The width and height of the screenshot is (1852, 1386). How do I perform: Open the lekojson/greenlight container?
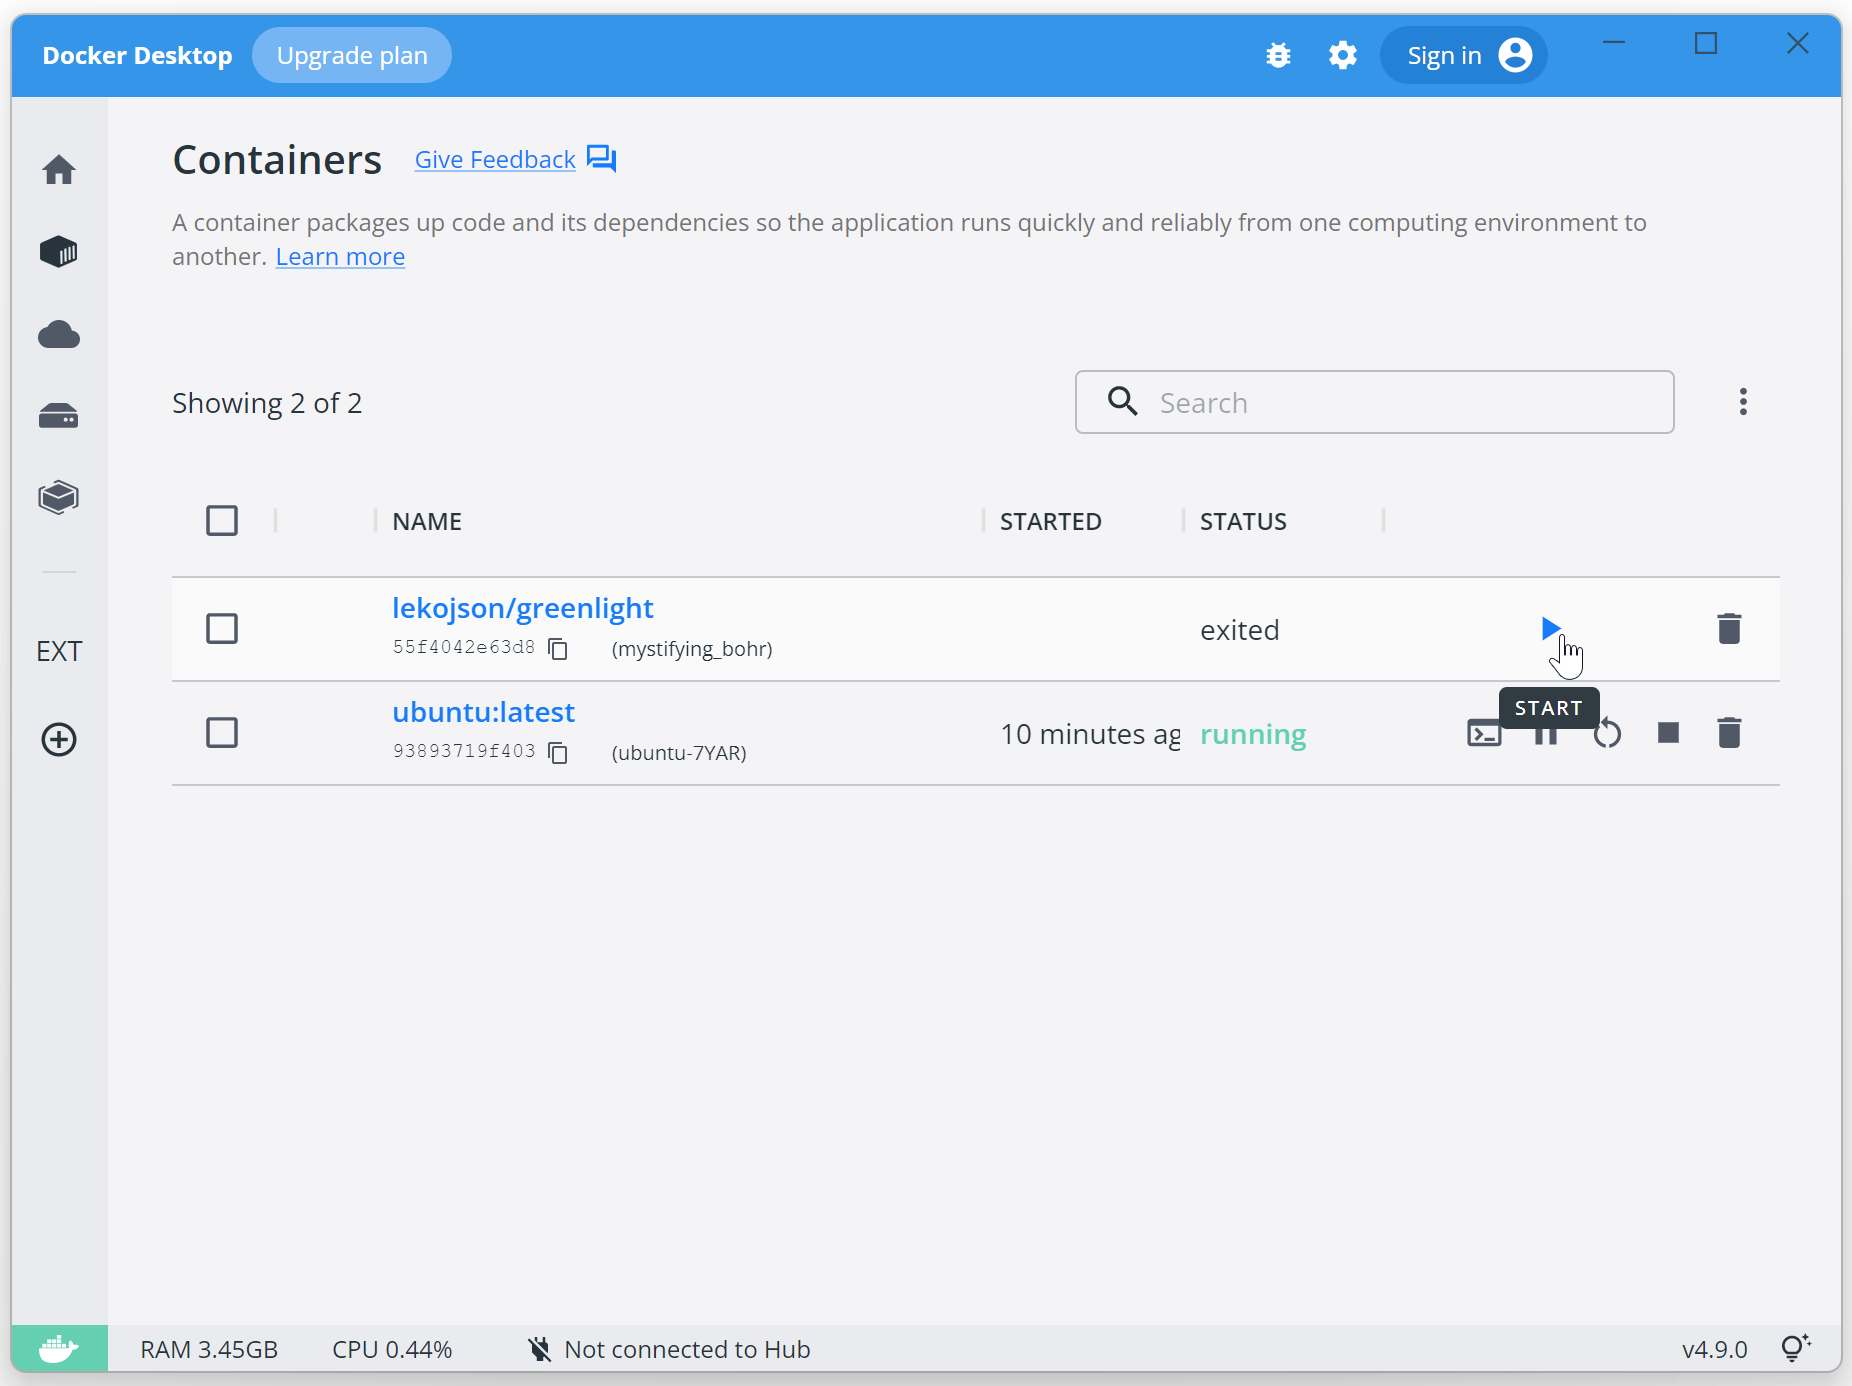[523, 608]
